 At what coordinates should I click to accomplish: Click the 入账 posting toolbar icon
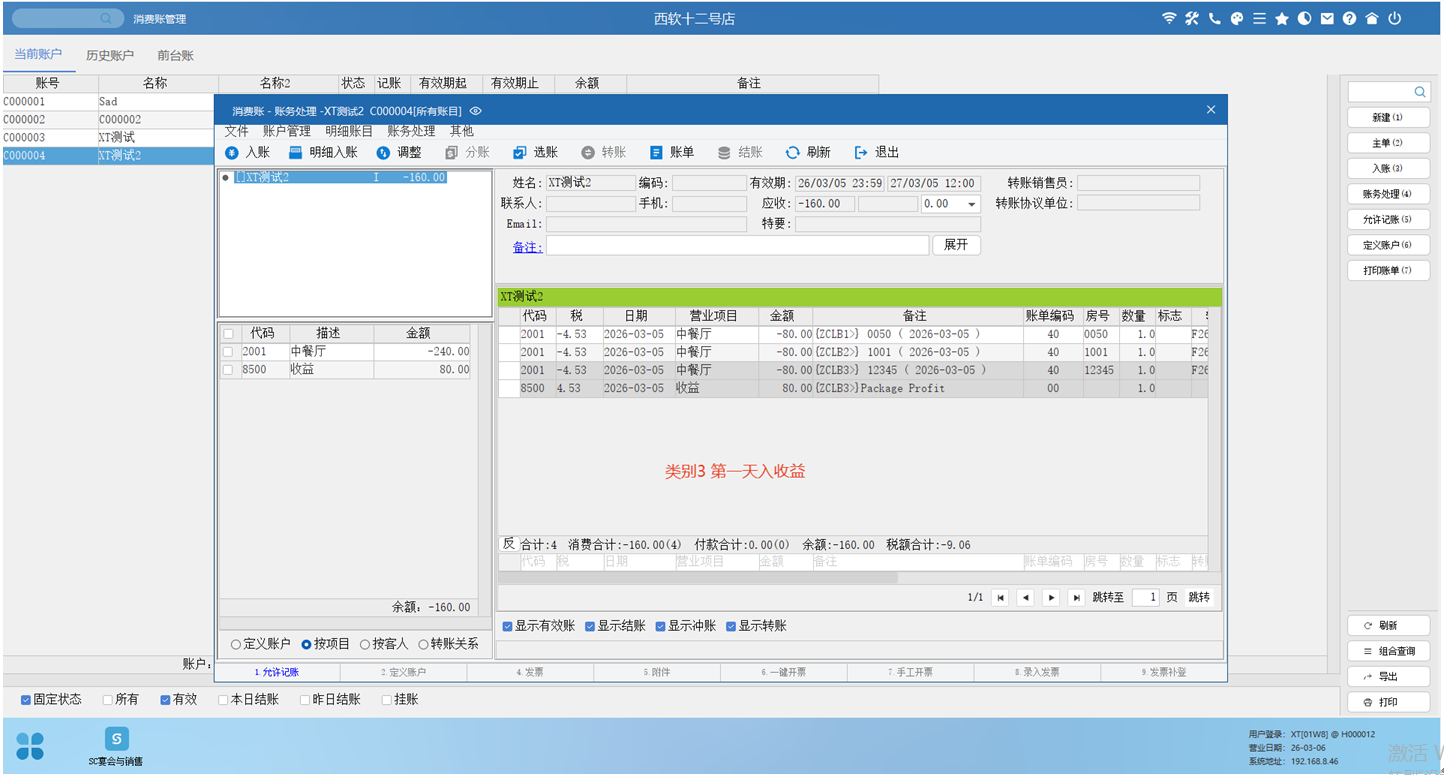[x=232, y=153]
